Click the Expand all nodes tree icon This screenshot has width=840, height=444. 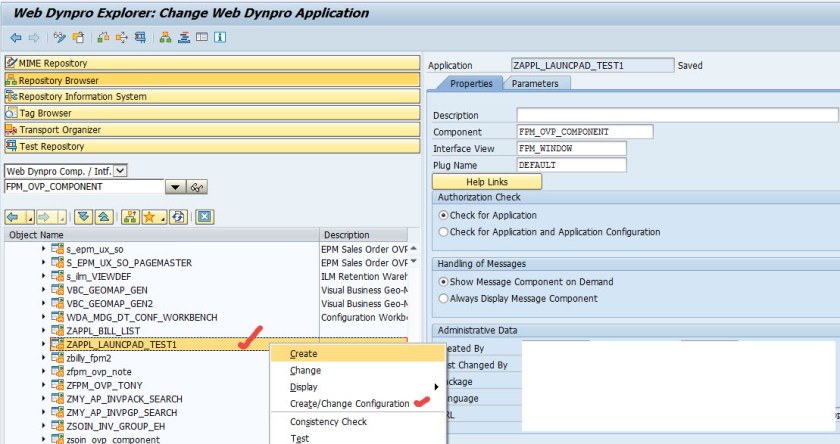tap(85, 216)
